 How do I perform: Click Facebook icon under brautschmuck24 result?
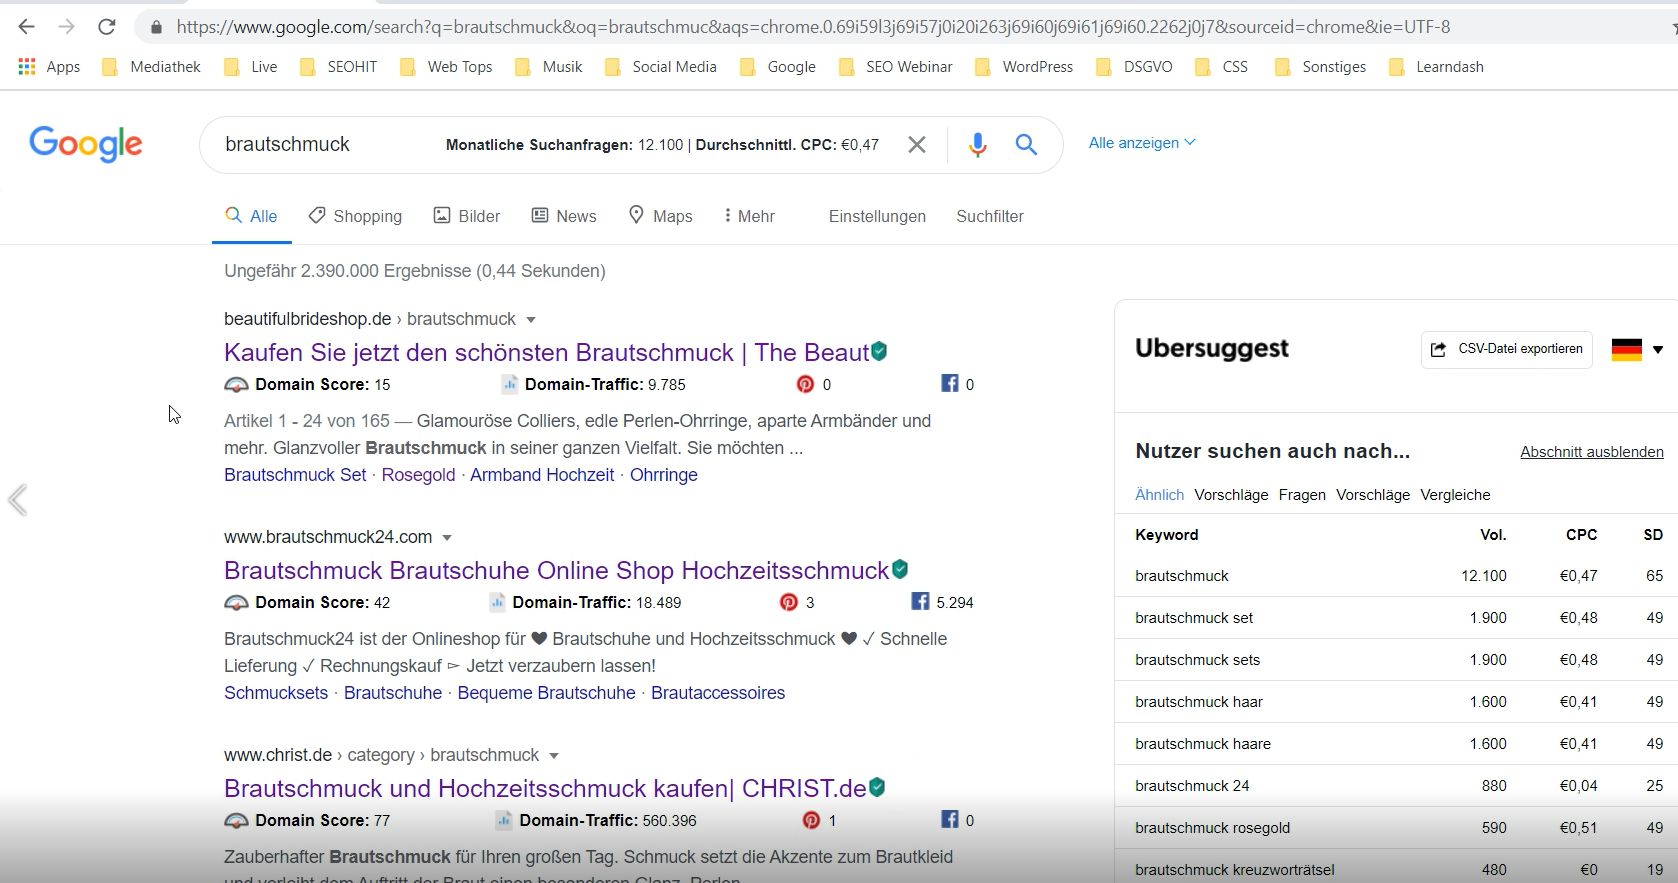920,602
